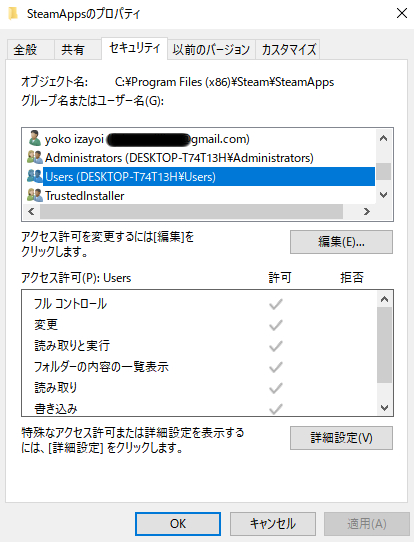This screenshot has height=542, width=414.
Task: Select the Users group entry
Action: (201, 177)
